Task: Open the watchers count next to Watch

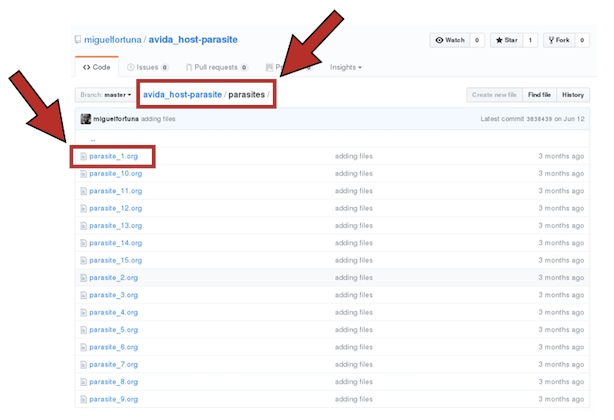Action: [x=477, y=40]
